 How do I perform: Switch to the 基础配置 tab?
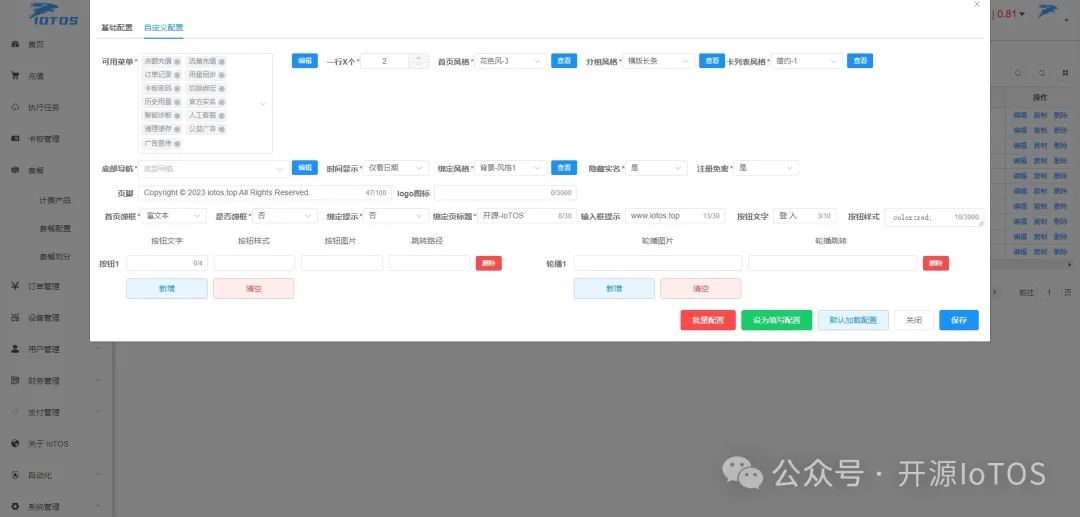pyautogui.click(x=117, y=28)
